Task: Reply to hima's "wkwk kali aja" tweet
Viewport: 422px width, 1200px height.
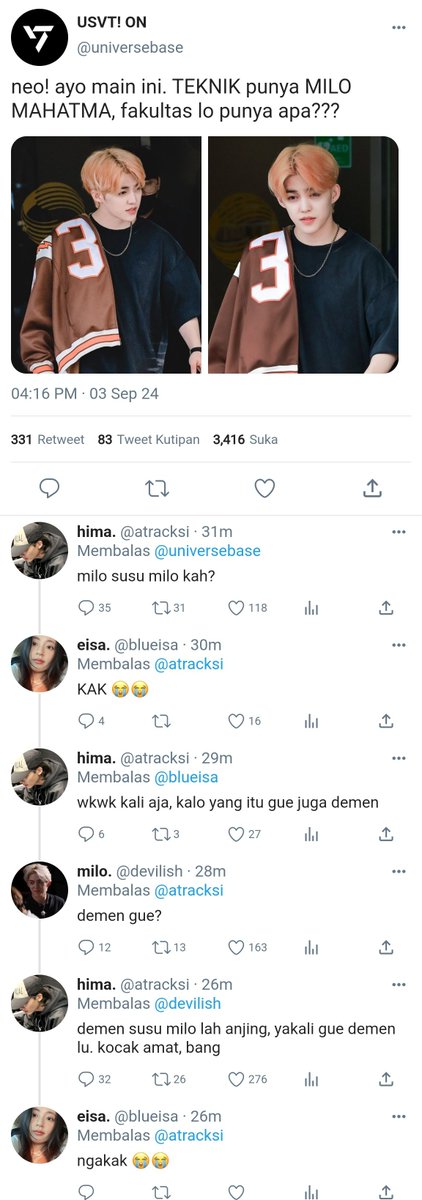Action: tap(85, 834)
